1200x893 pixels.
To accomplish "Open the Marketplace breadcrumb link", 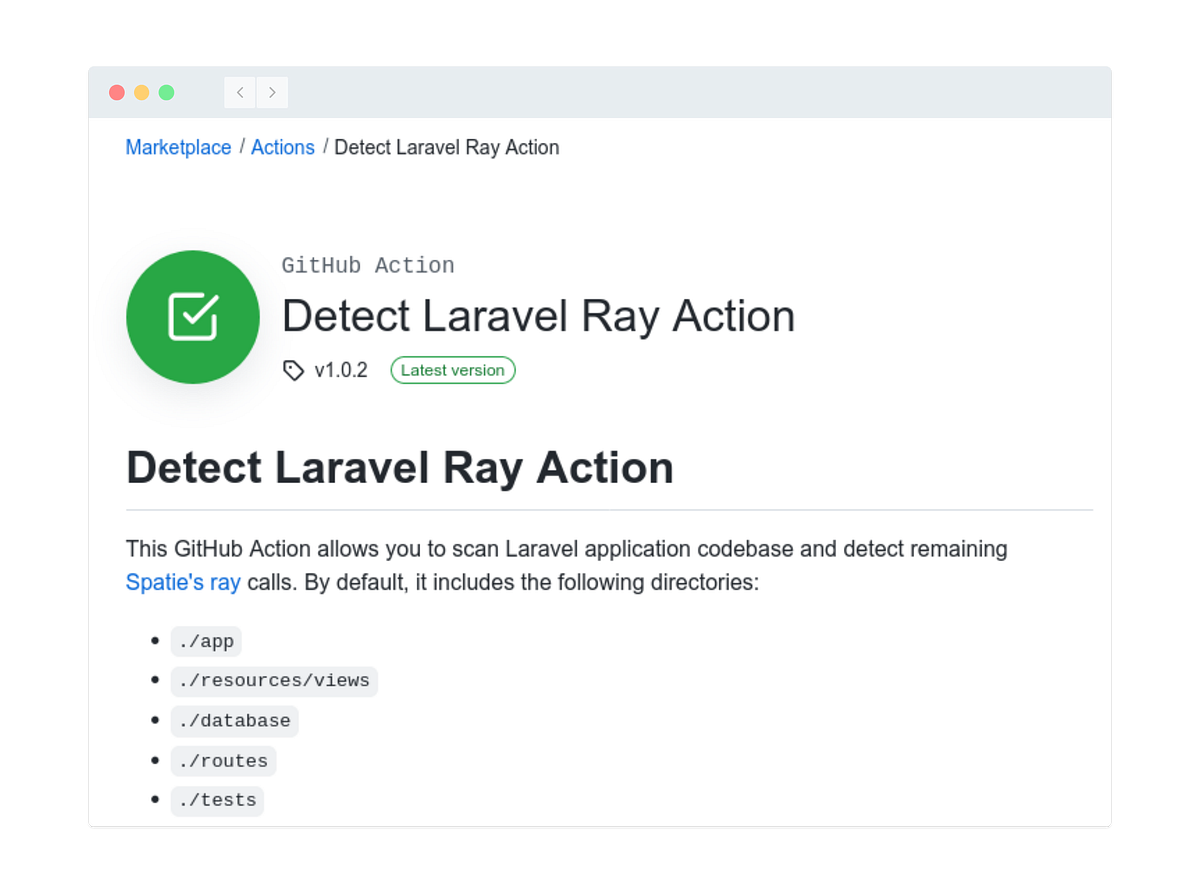I will 178,147.
